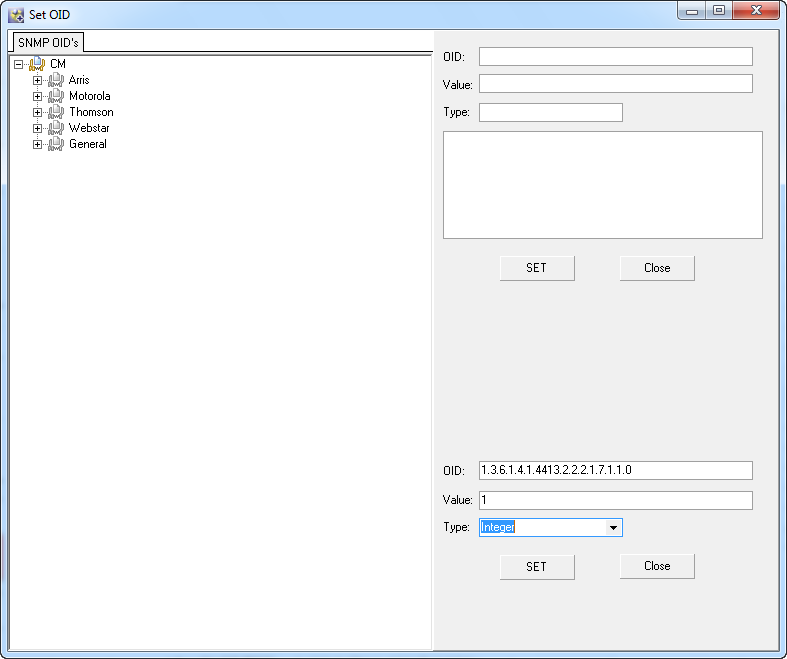
Task: Click the Set OID title bar app icon
Action: click(16, 15)
